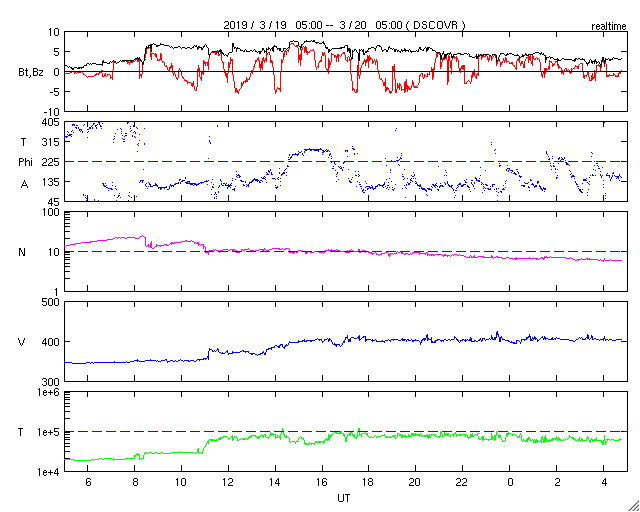The height and width of the screenshot is (512, 640).
Task: Click the '-10' tick on Bt,Bz axis
Action: [52, 112]
